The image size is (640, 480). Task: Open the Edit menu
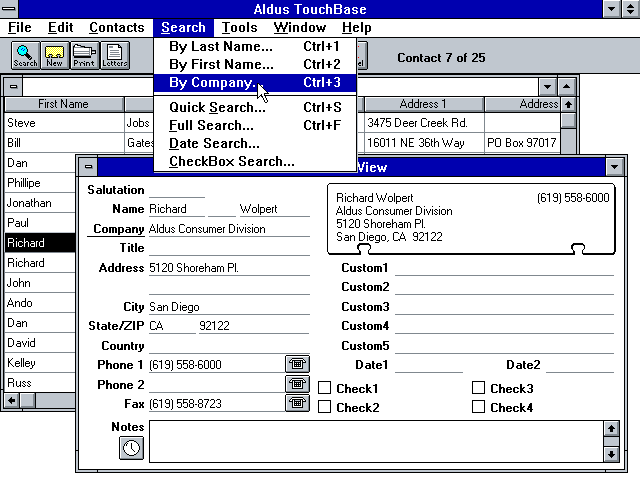coord(60,27)
